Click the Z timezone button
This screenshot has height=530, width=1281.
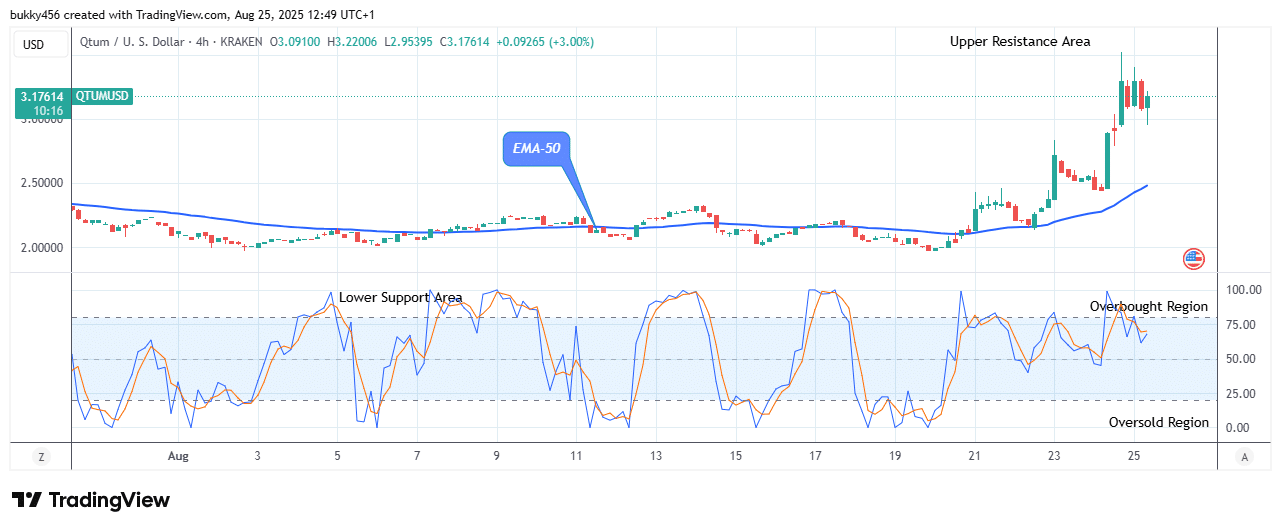pyautogui.click(x=41, y=457)
